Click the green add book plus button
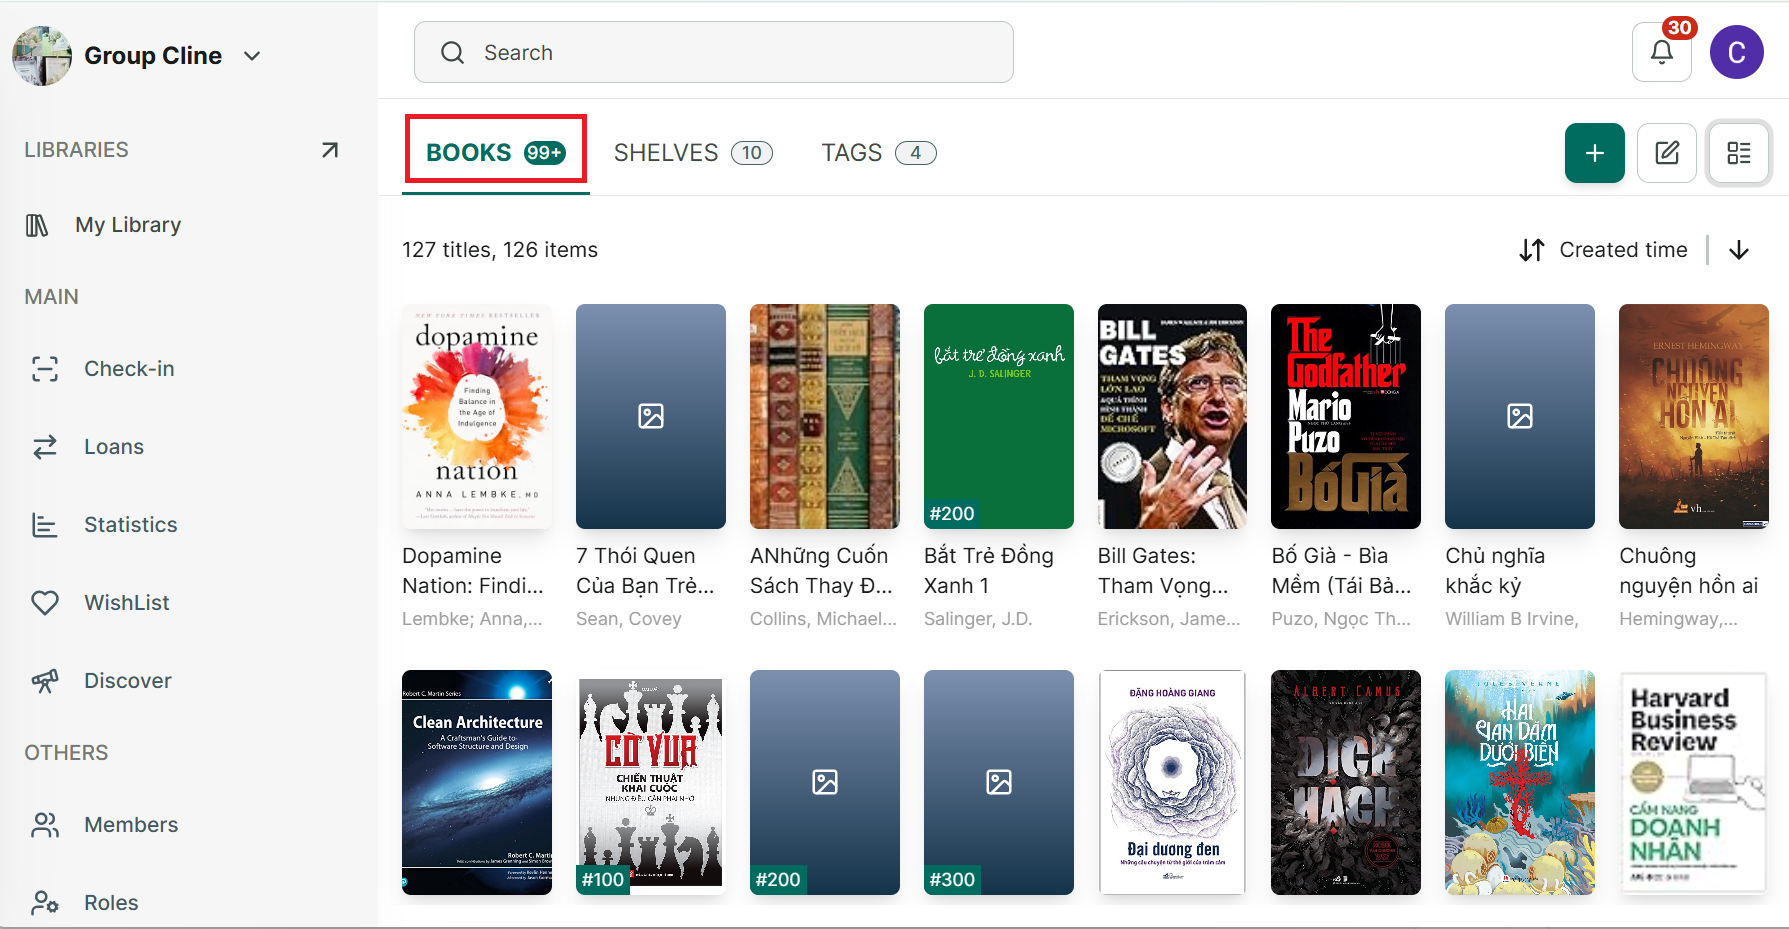Image resolution: width=1789 pixels, height=929 pixels. pyautogui.click(x=1594, y=153)
